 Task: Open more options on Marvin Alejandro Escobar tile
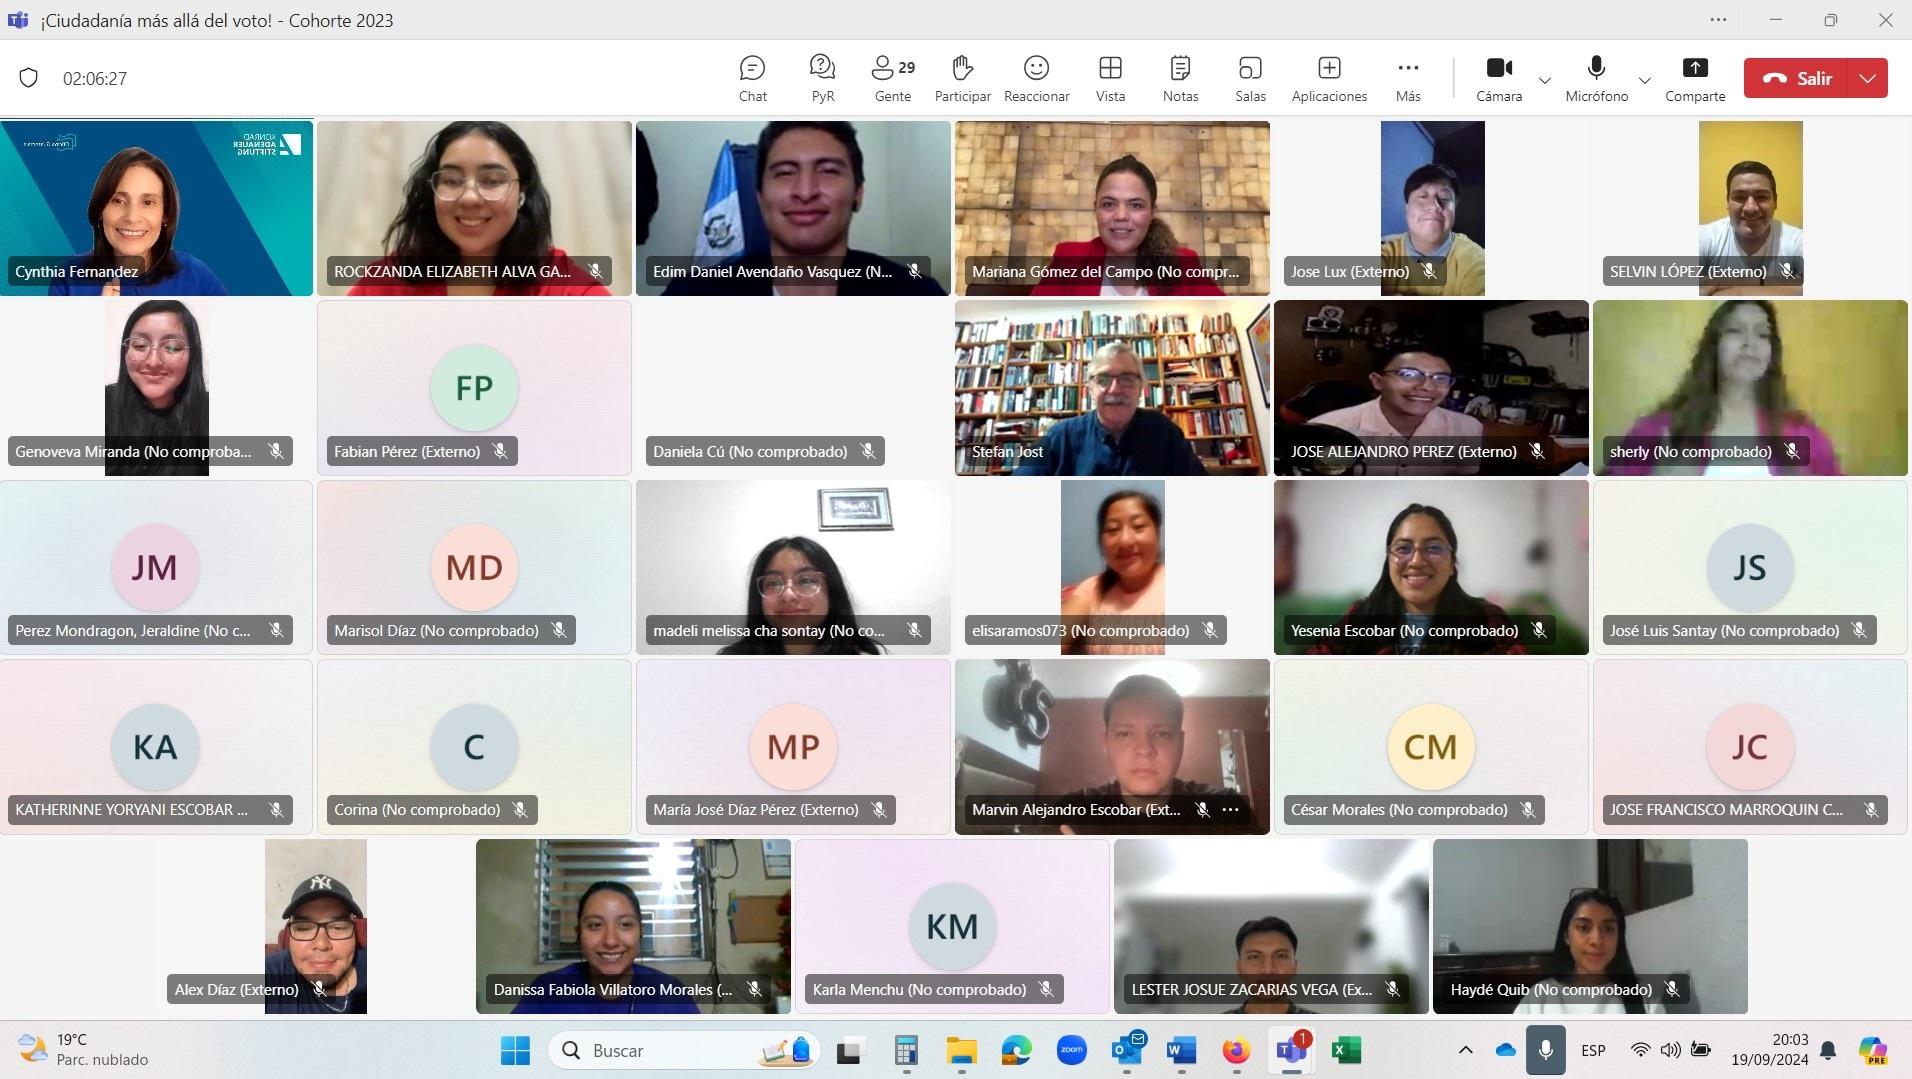1231,810
